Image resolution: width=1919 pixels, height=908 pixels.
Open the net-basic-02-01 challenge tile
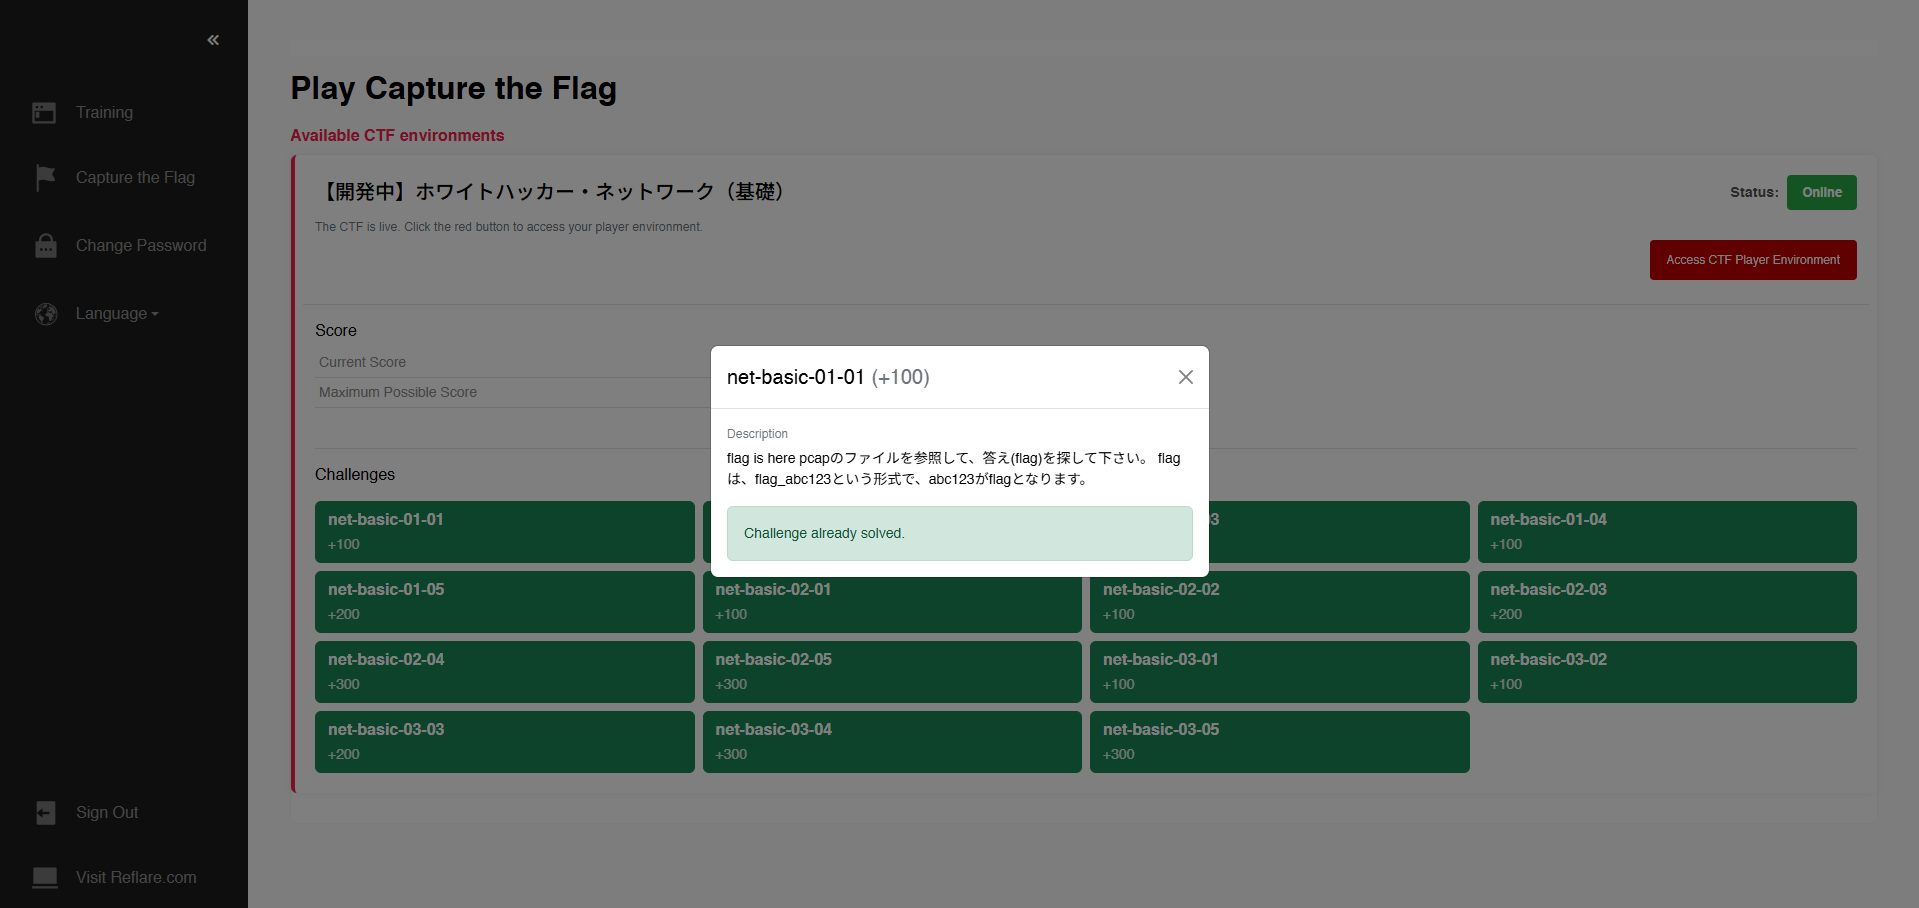[891, 601]
